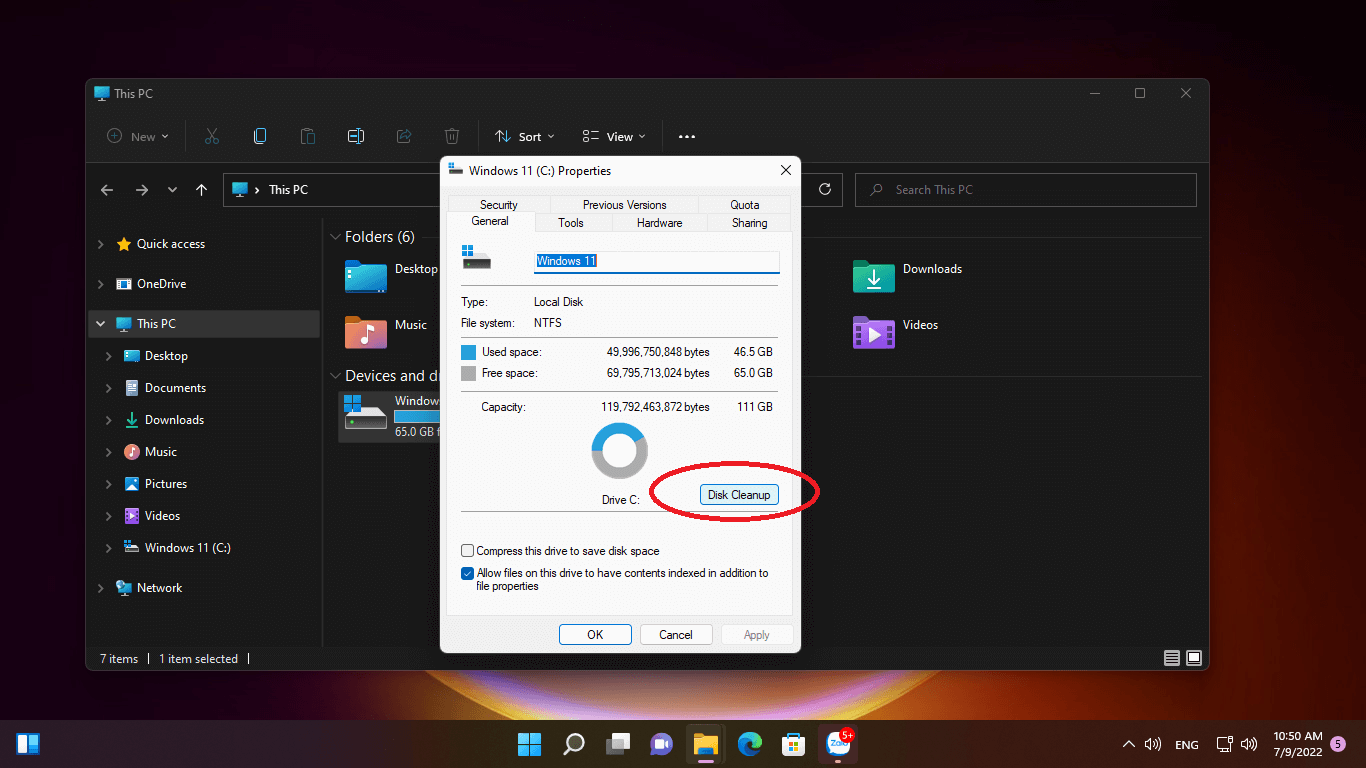The height and width of the screenshot is (768, 1366).
Task: Open taskbar Search
Action: [x=574, y=744]
